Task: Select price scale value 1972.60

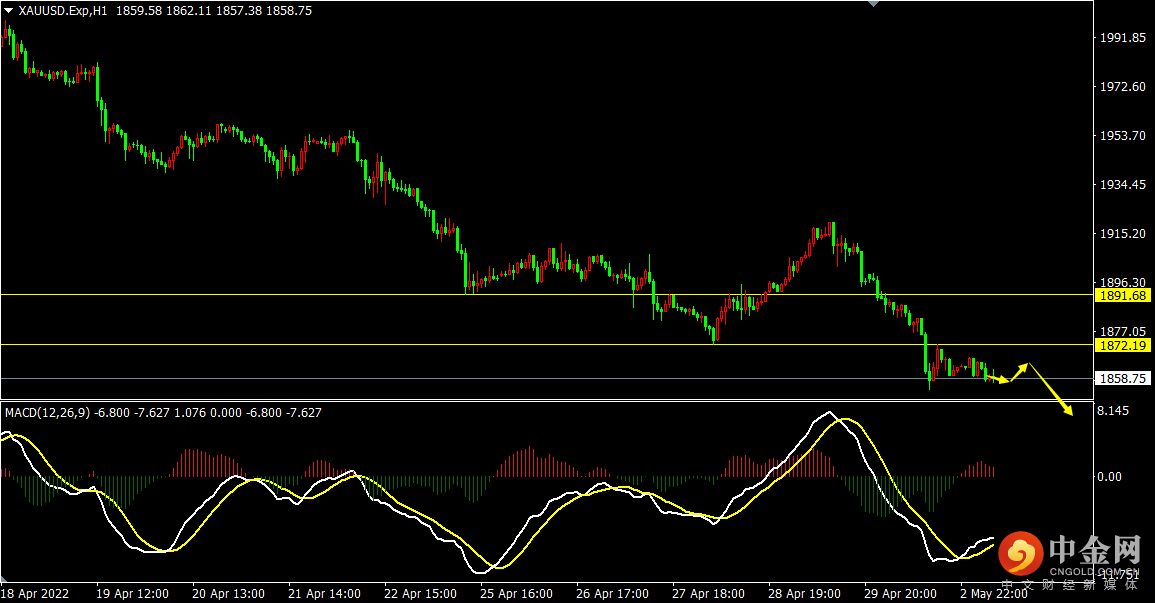Action: pos(1123,87)
